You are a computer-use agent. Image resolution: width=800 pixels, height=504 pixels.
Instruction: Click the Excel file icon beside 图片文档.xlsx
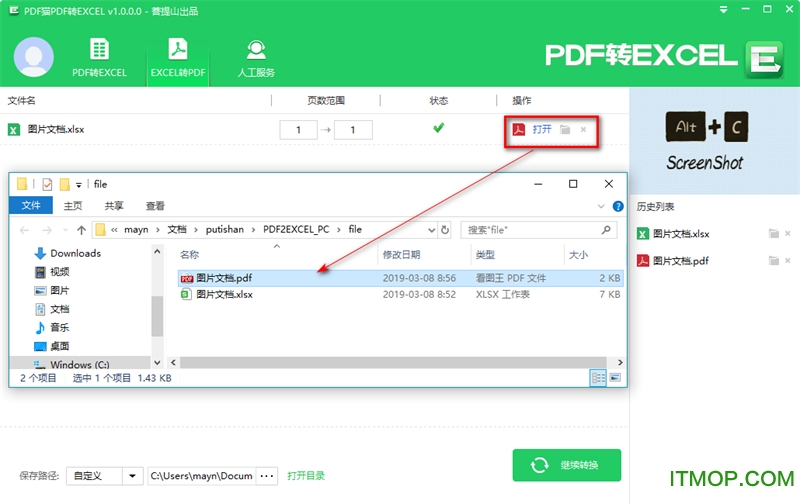click(14, 130)
